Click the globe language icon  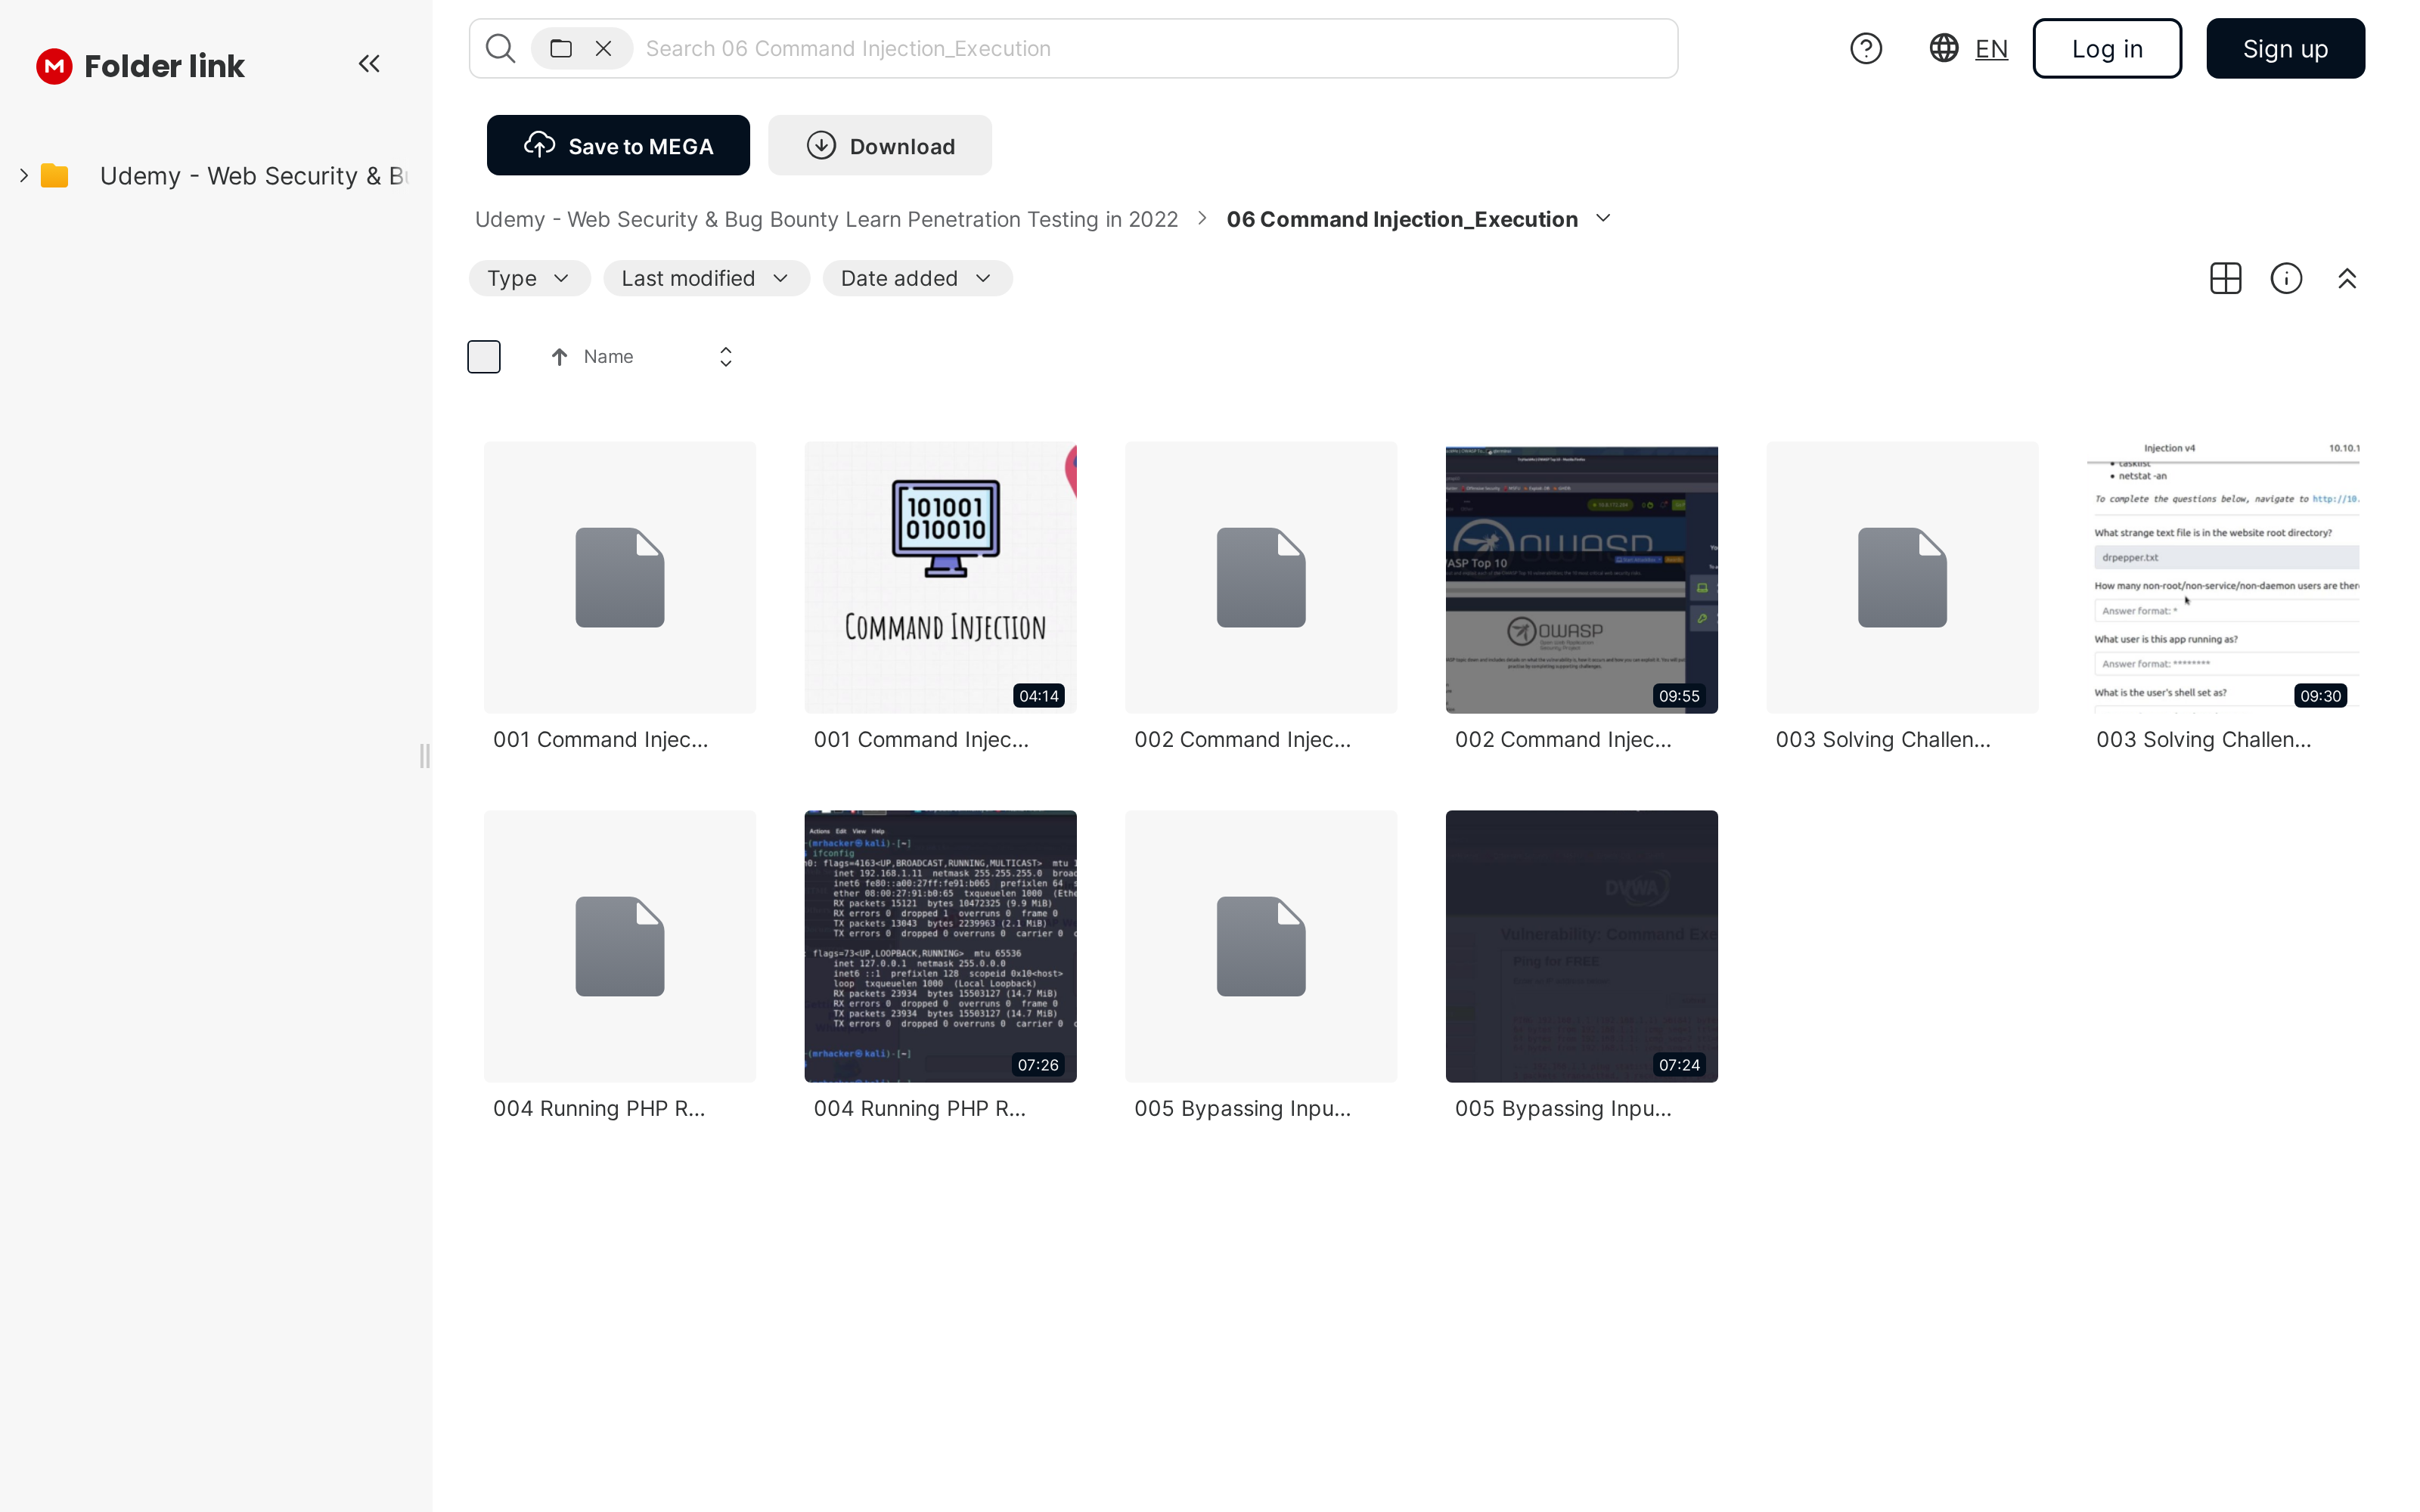point(1944,48)
